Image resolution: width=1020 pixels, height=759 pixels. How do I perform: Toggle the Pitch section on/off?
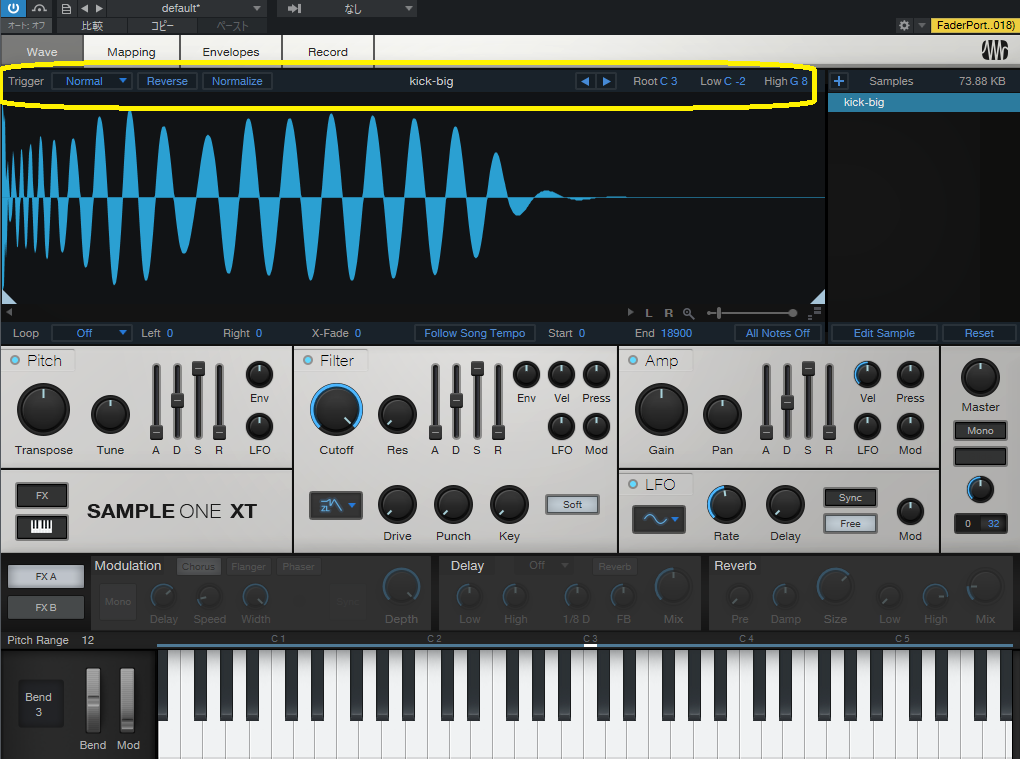[x=15, y=360]
